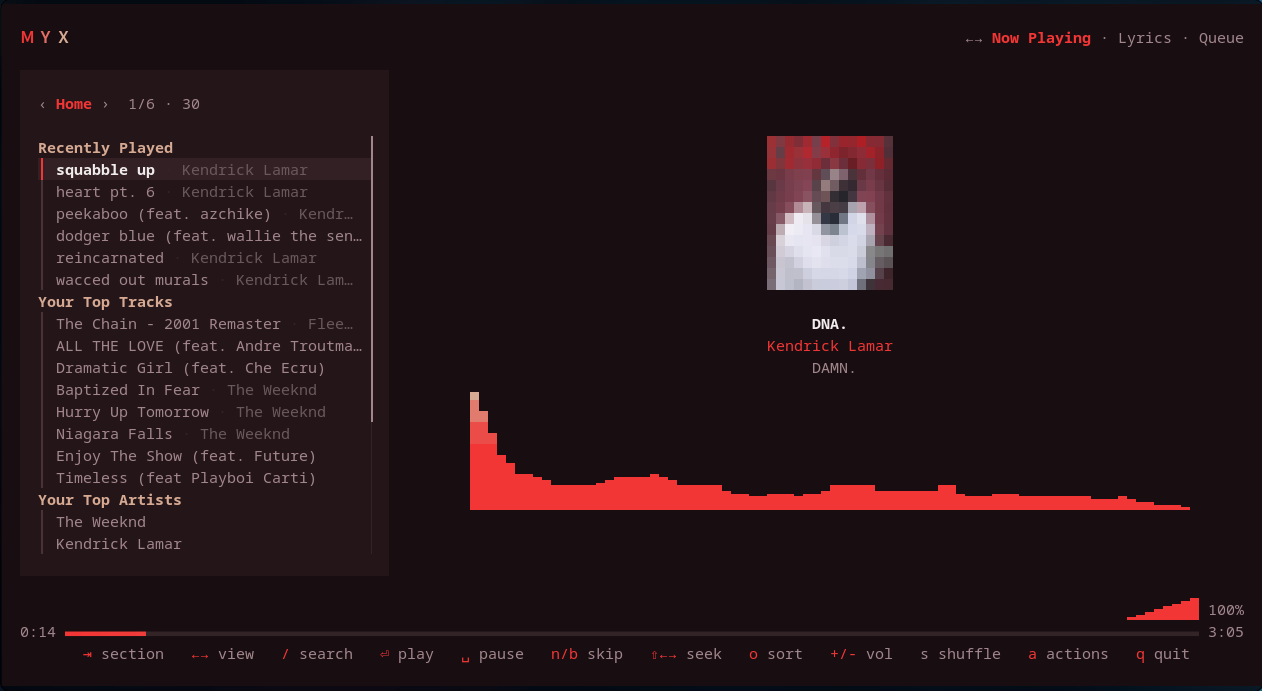1262x691 pixels.
Task: Open the Lyrics view
Action: point(1145,38)
